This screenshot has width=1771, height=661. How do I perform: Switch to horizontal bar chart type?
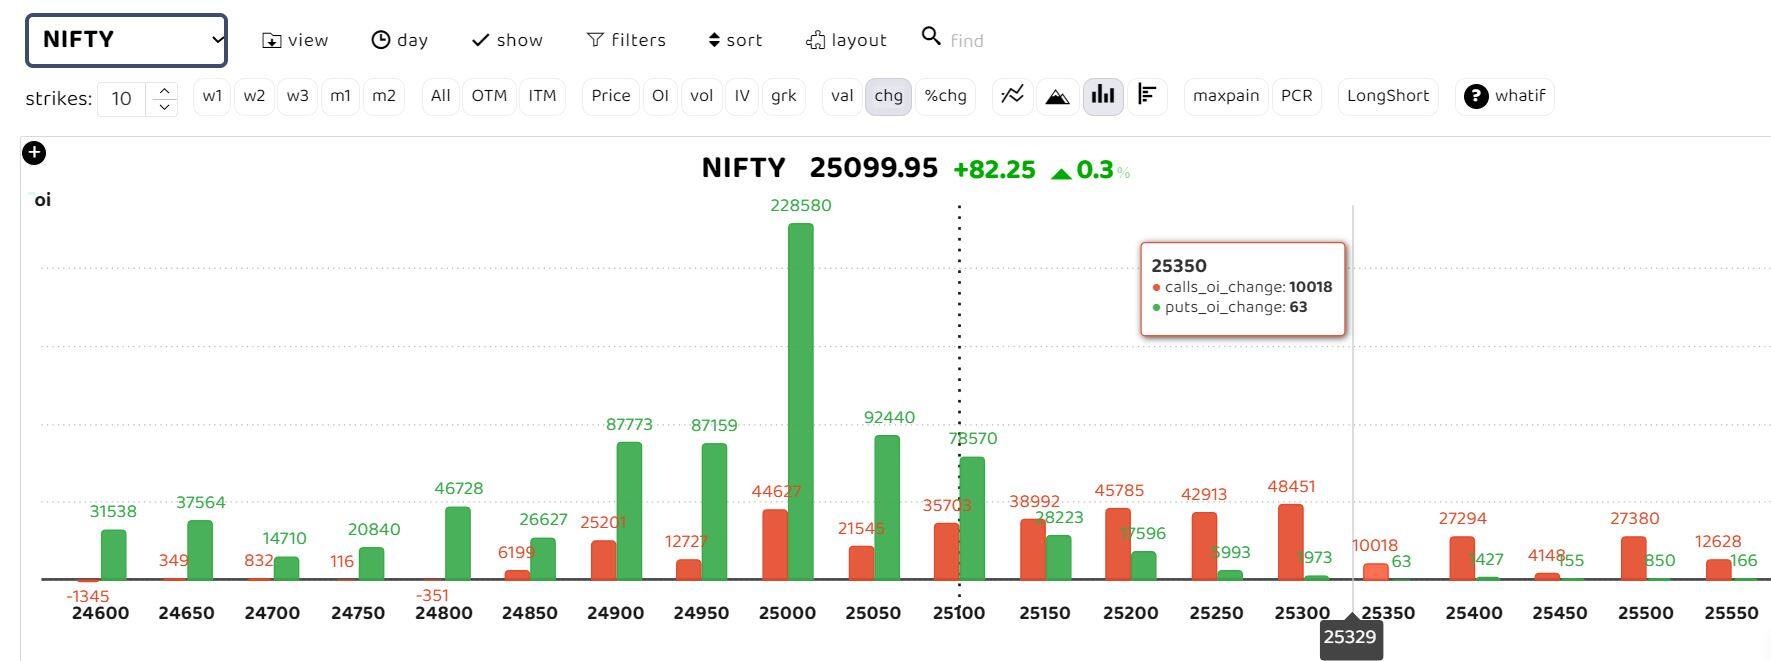coord(1147,96)
